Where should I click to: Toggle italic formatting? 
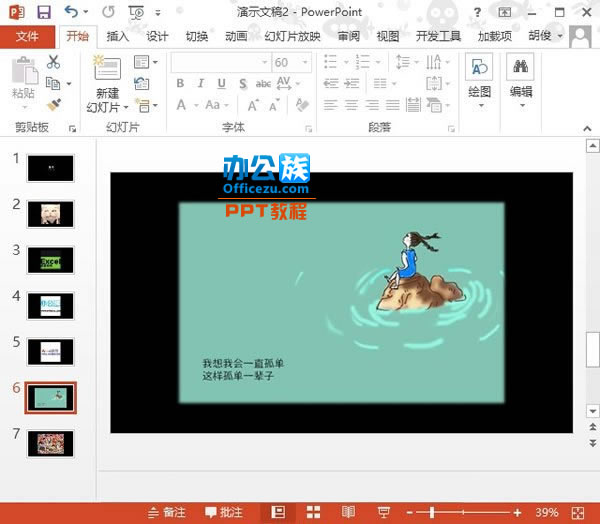(x=201, y=83)
